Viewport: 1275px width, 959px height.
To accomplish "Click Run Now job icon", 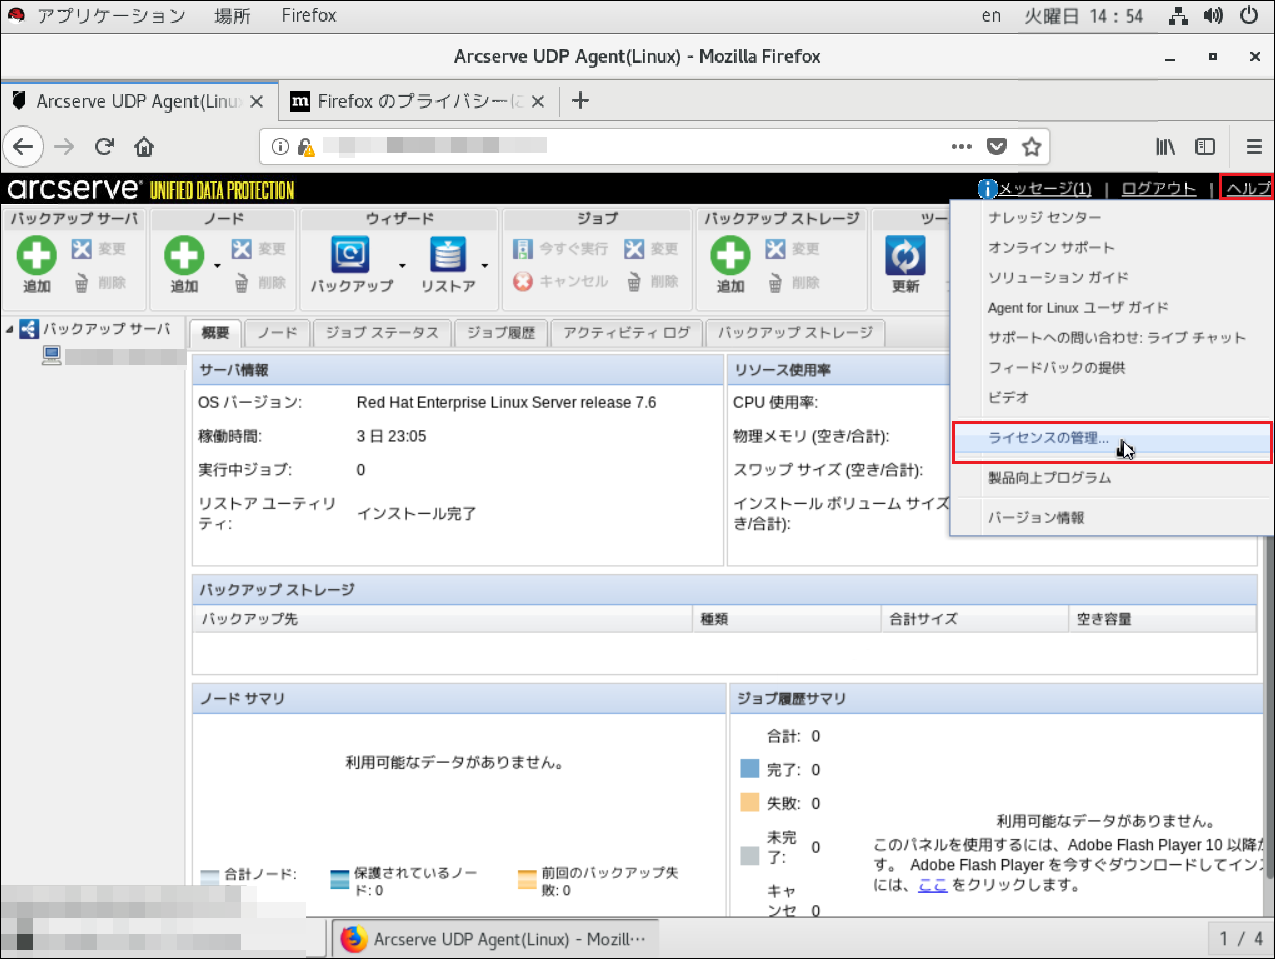I will pyautogui.click(x=523, y=248).
